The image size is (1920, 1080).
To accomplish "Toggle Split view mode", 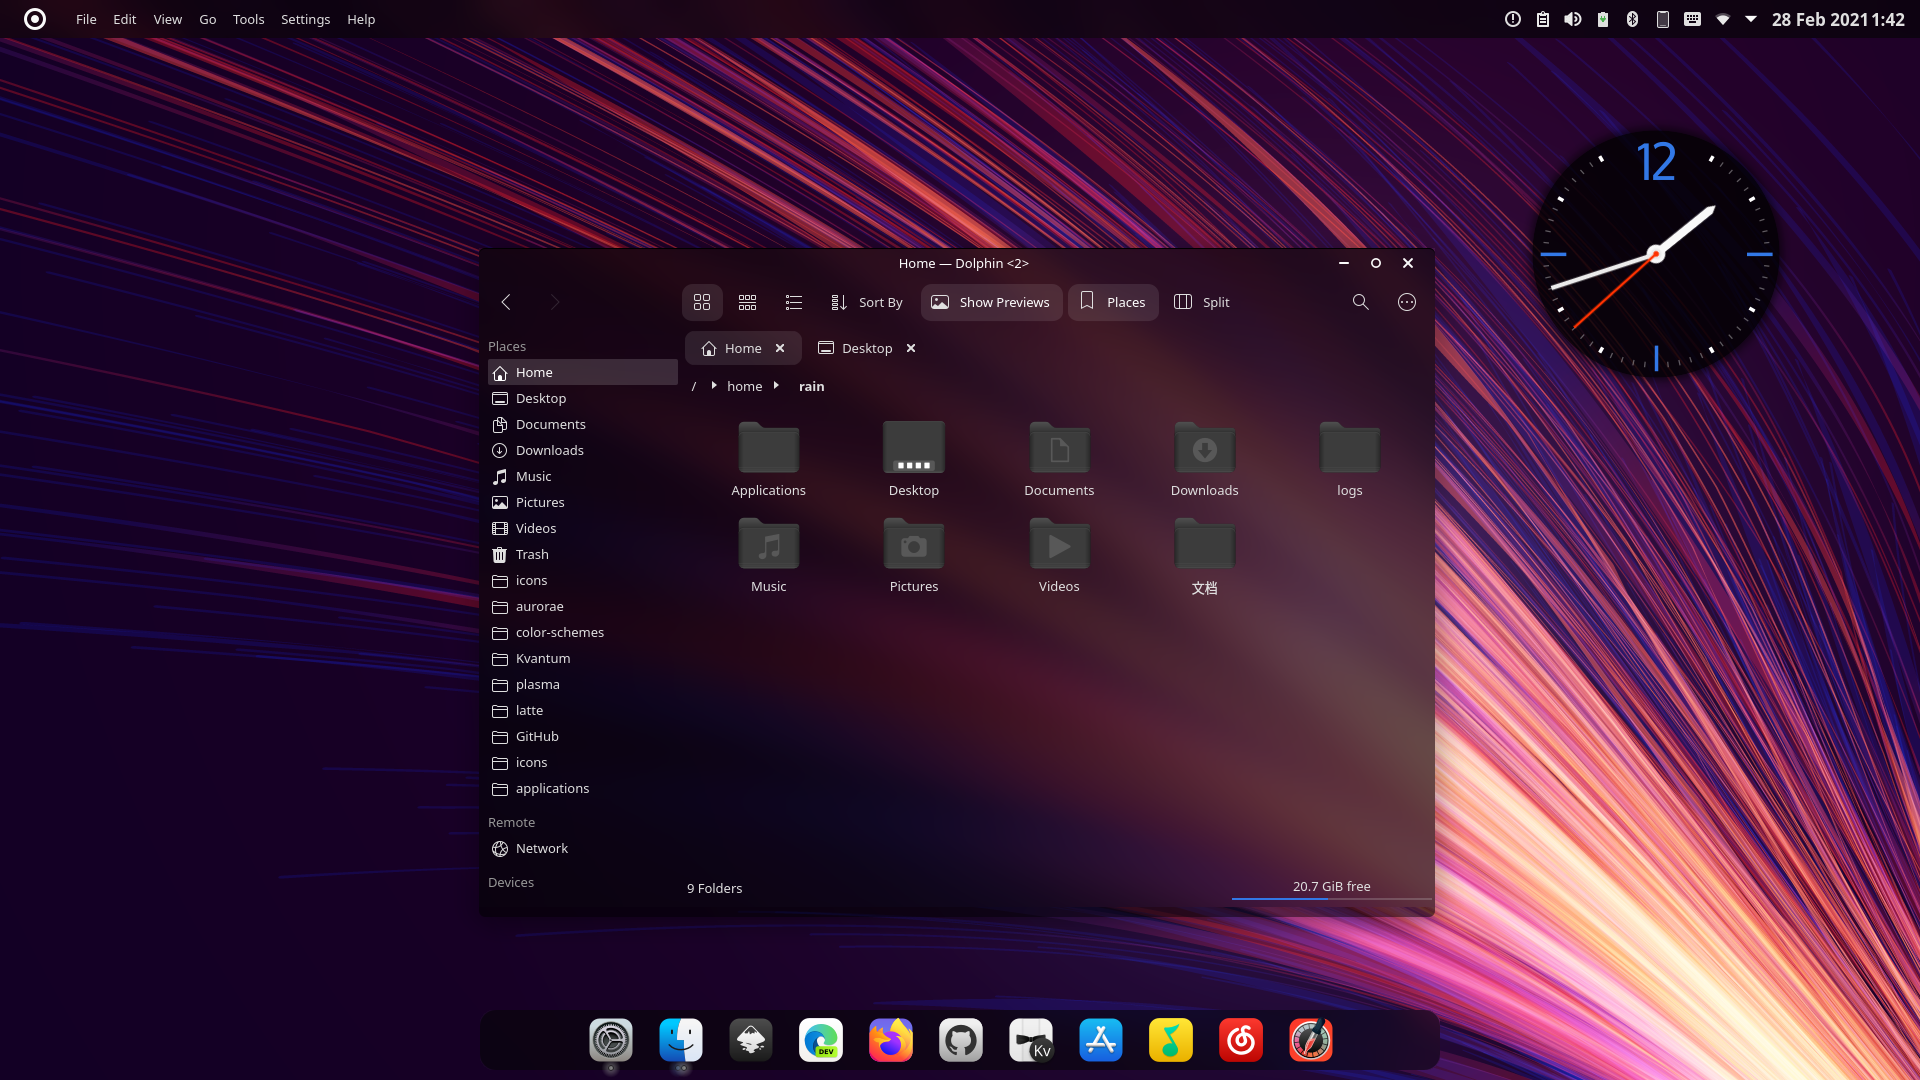I will (1201, 302).
